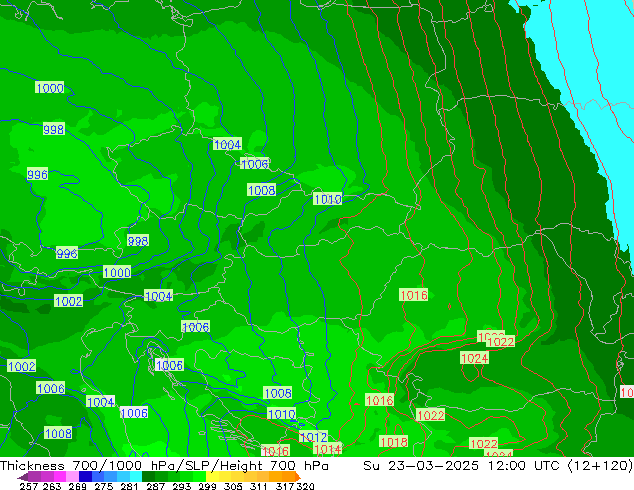The width and height of the screenshot is (634, 490).
Task: Click the orange arrow end of the legend
Action: [x=298, y=477]
